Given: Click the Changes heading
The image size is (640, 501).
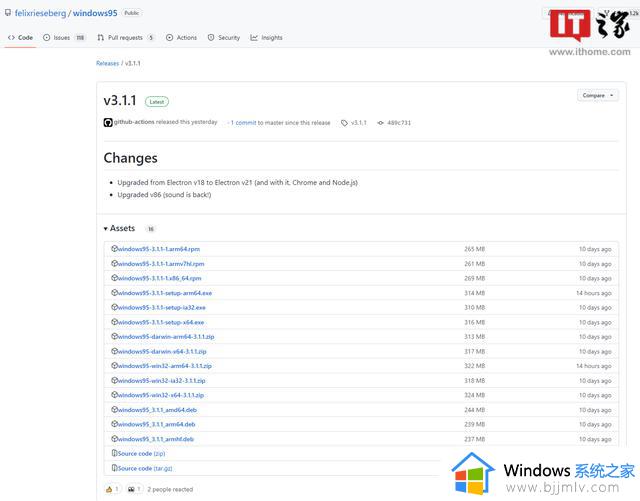Looking at the screenshot, I should point(131,158).
